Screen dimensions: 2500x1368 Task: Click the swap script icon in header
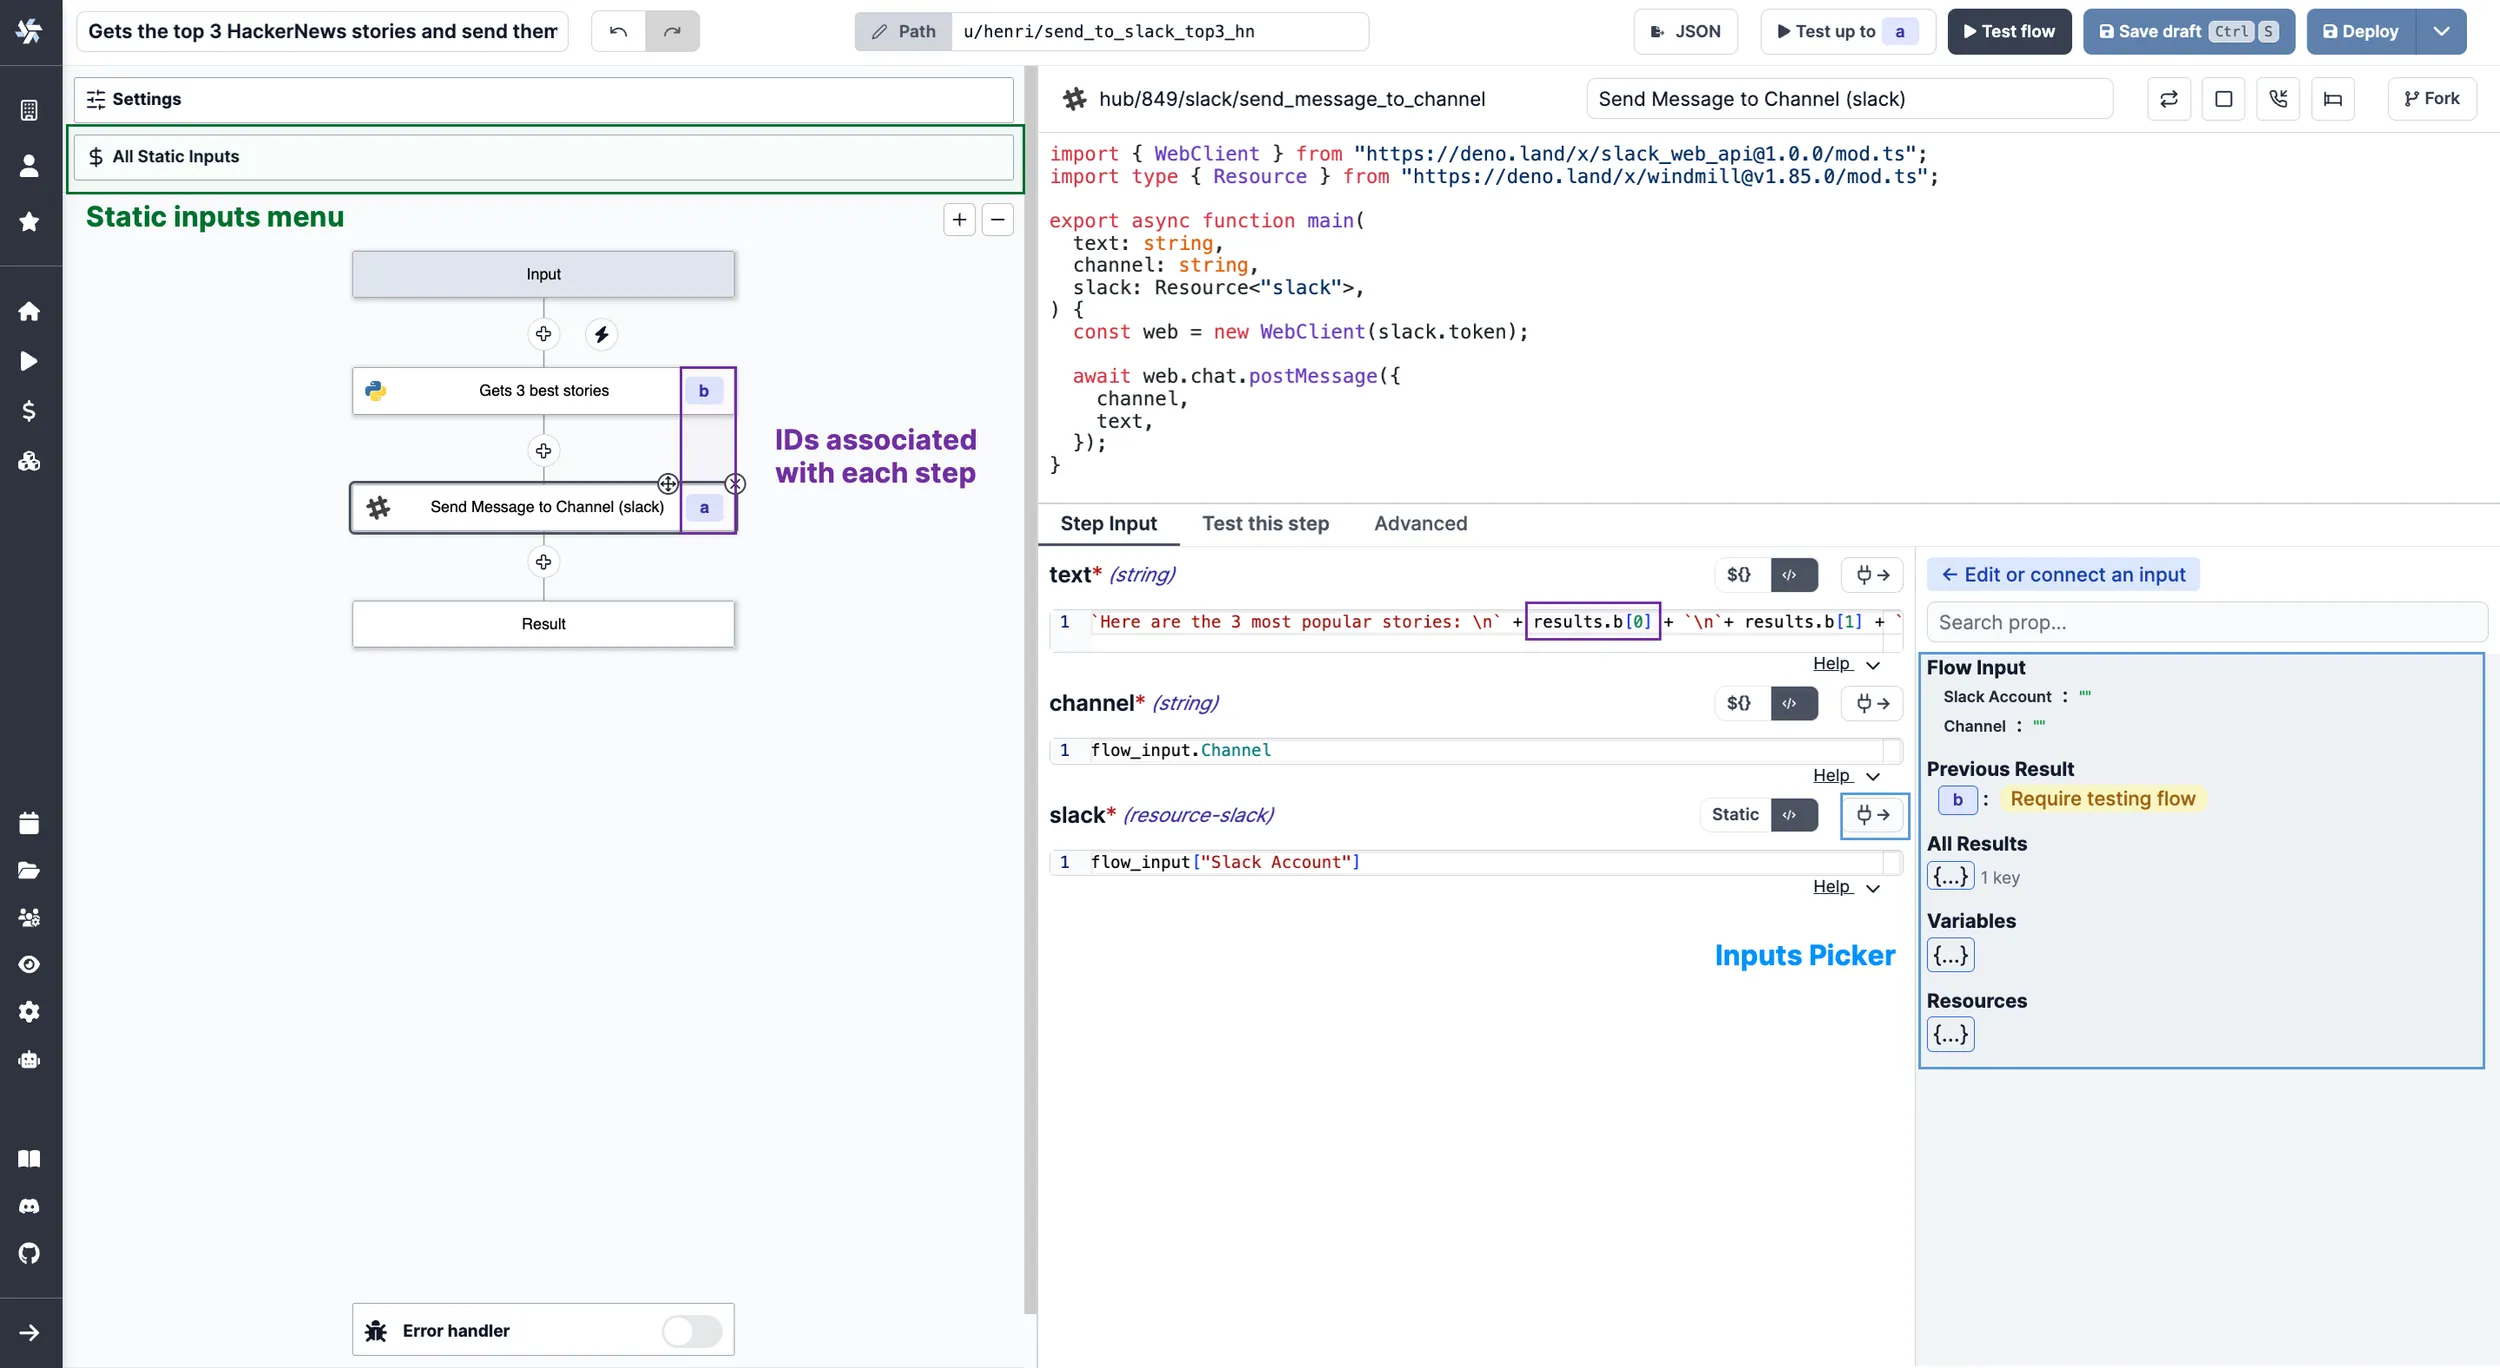click(x=2168, y=98)
